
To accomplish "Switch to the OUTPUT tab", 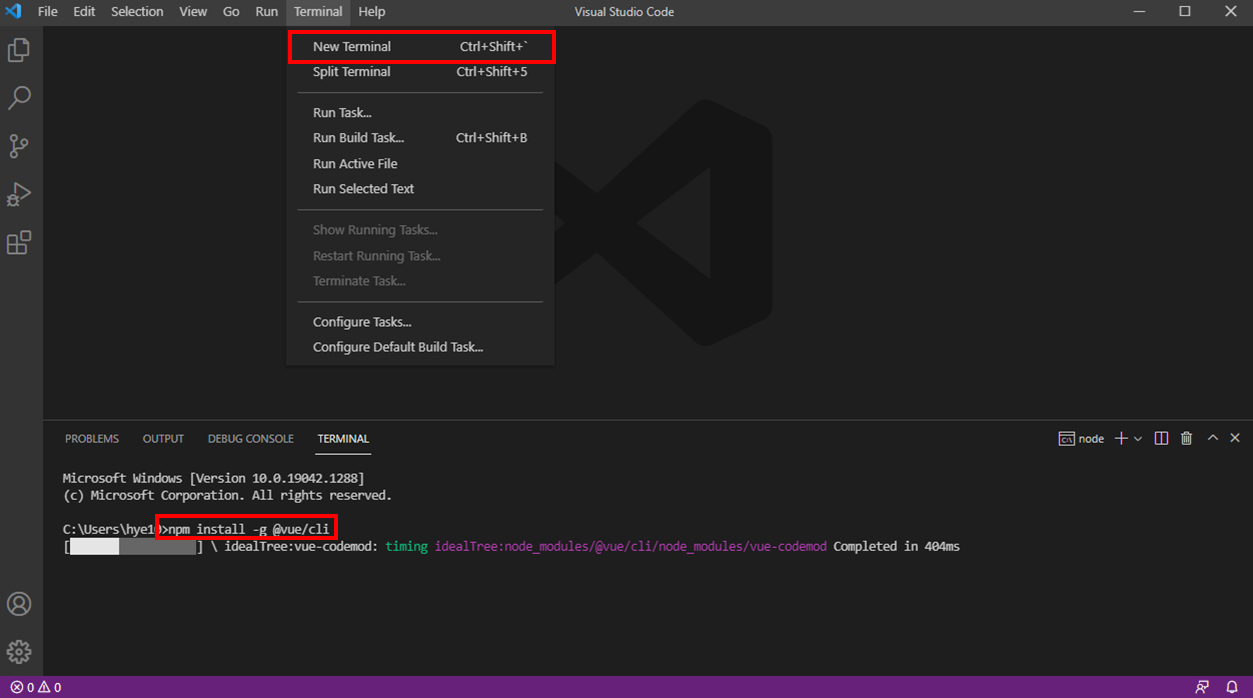I will [x=163, y=439].
